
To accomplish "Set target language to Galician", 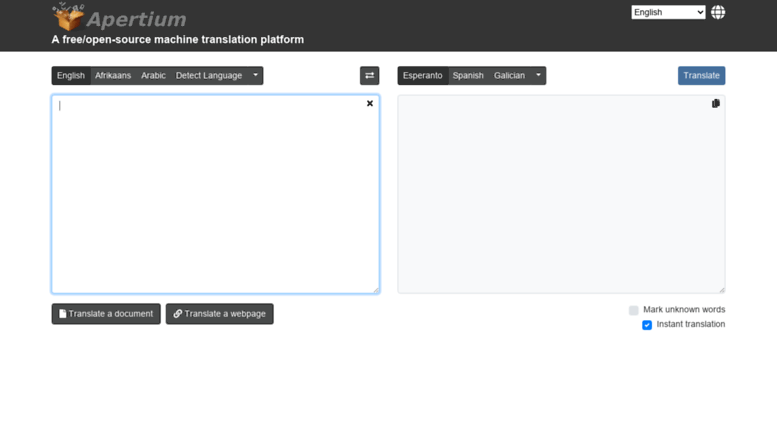I will [x=509, y=76].
